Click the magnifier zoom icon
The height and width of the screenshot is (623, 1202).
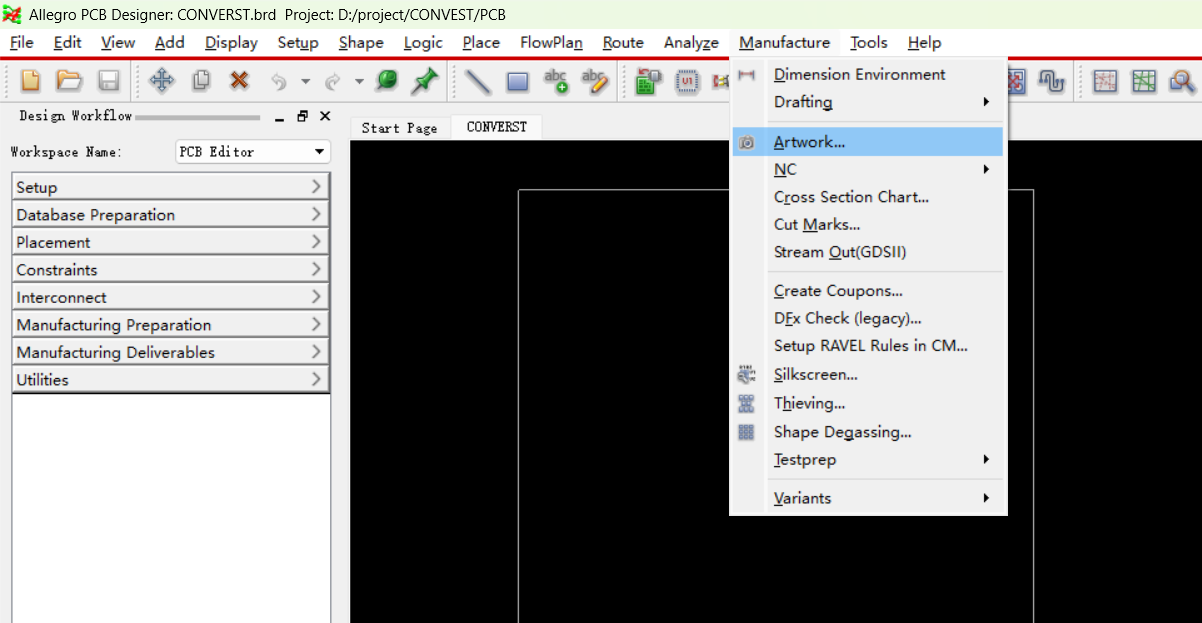pyautogui.click(x=1182, y=81)
